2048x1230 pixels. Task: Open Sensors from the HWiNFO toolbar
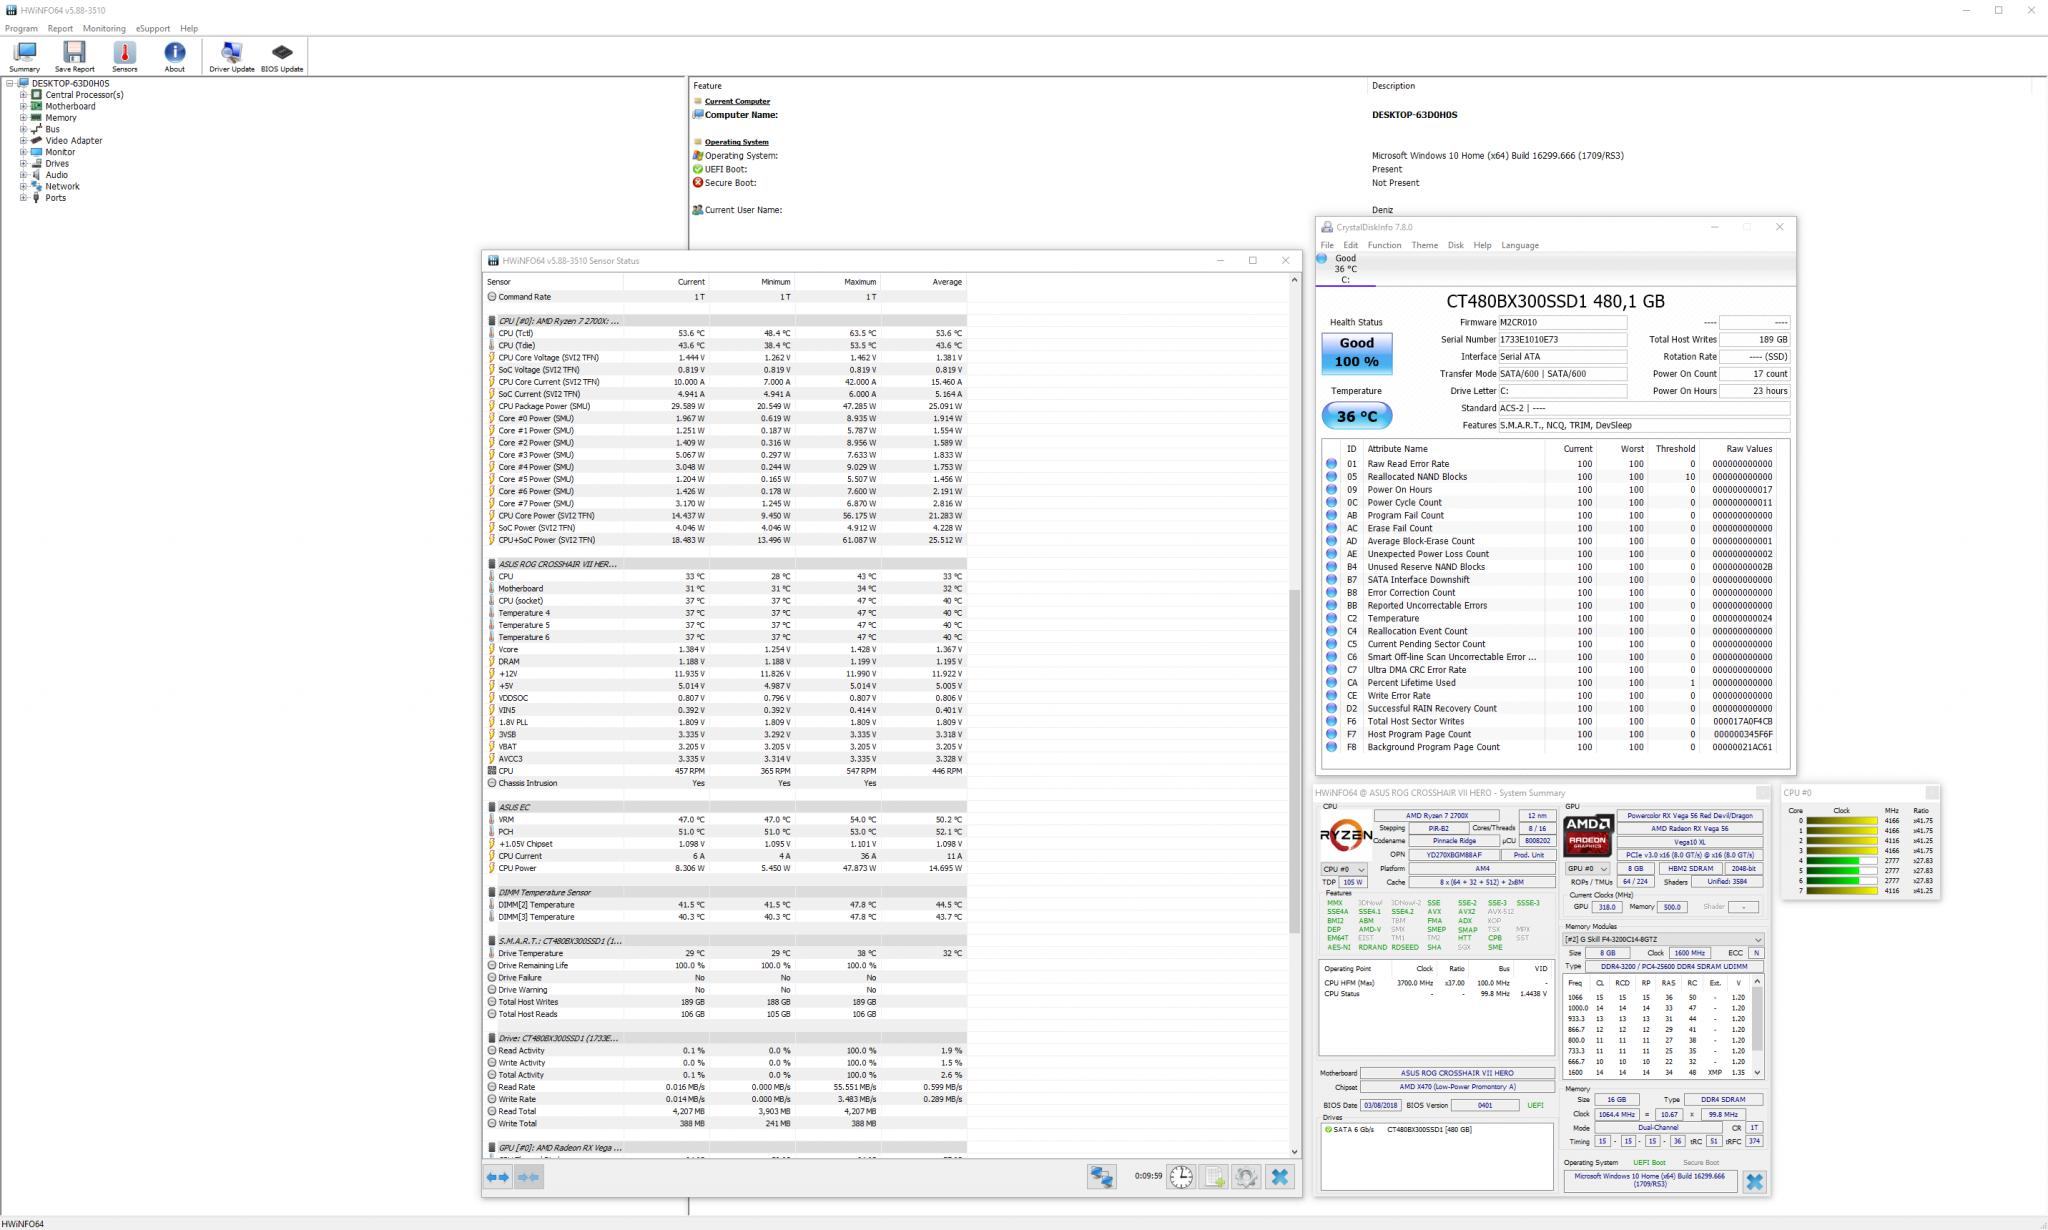pos(124,56)
